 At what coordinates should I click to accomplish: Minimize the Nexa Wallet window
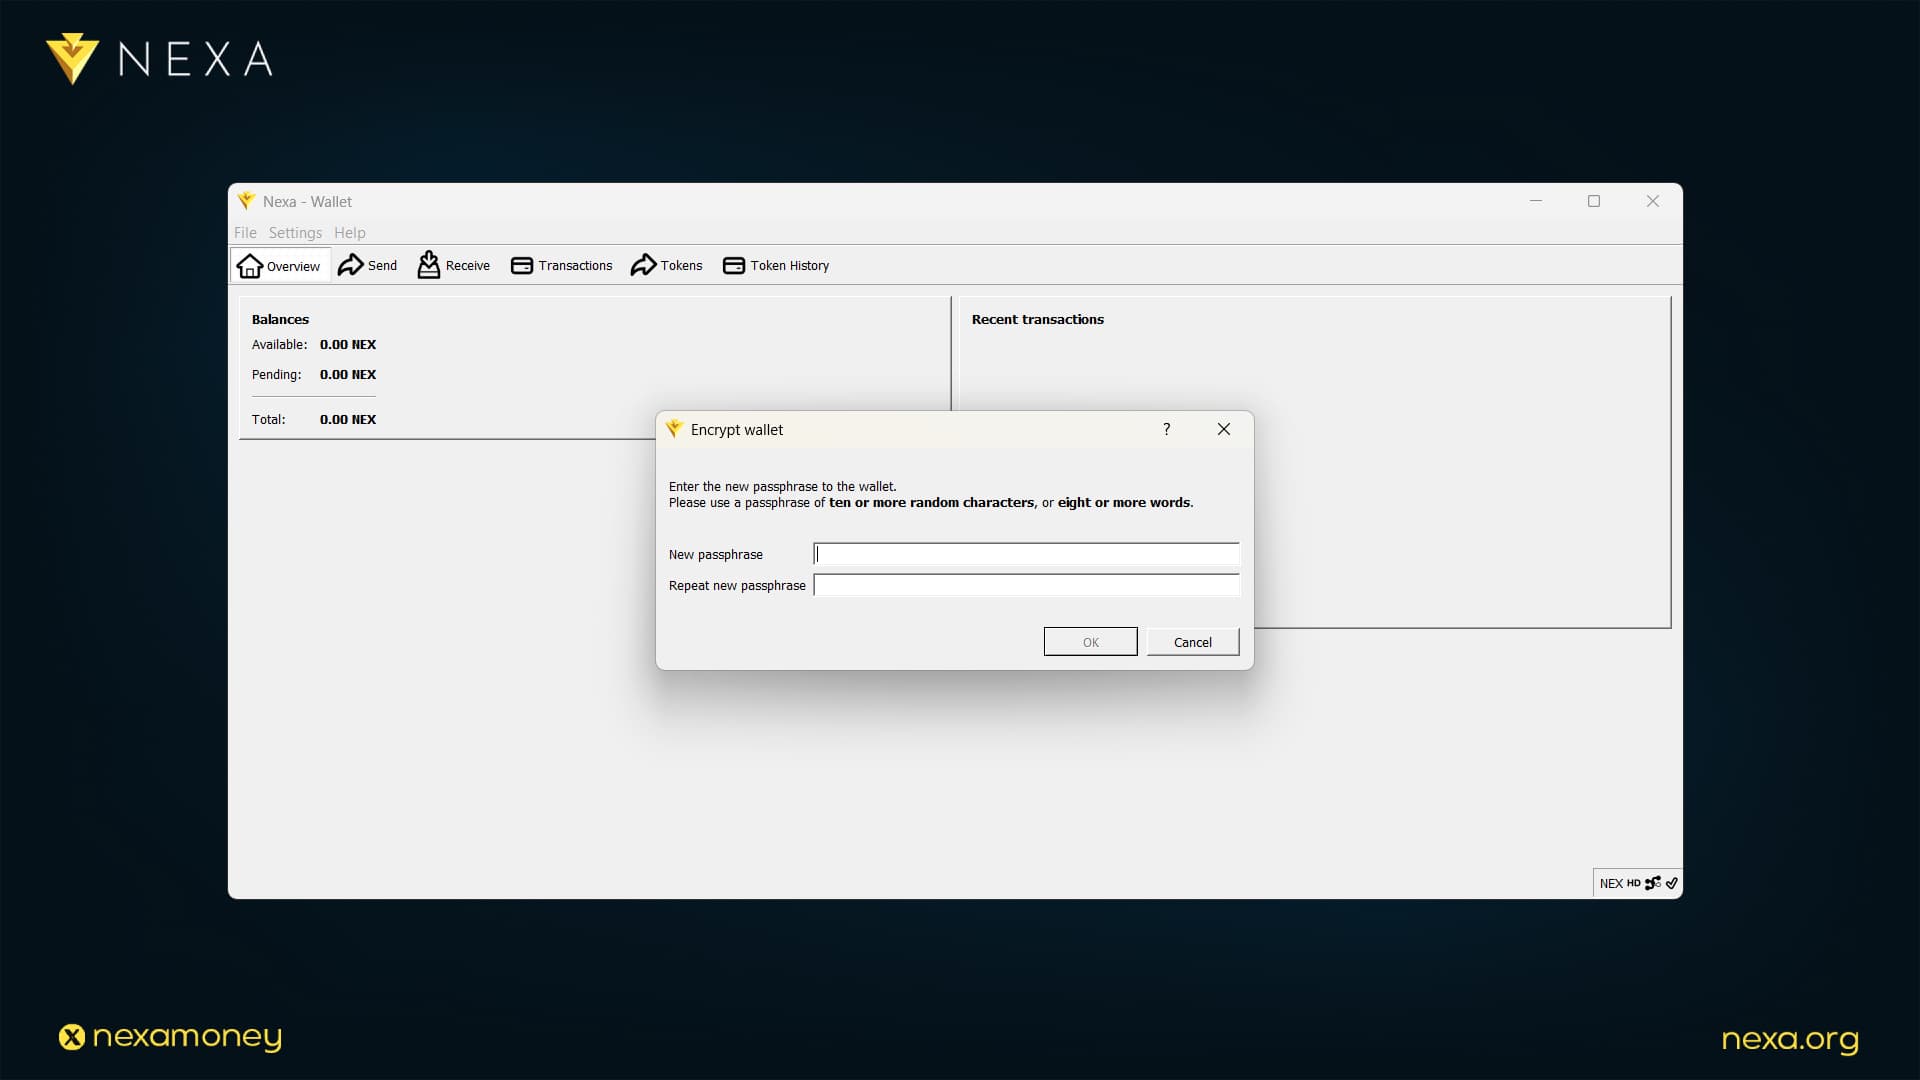(x=1536, y=201)
